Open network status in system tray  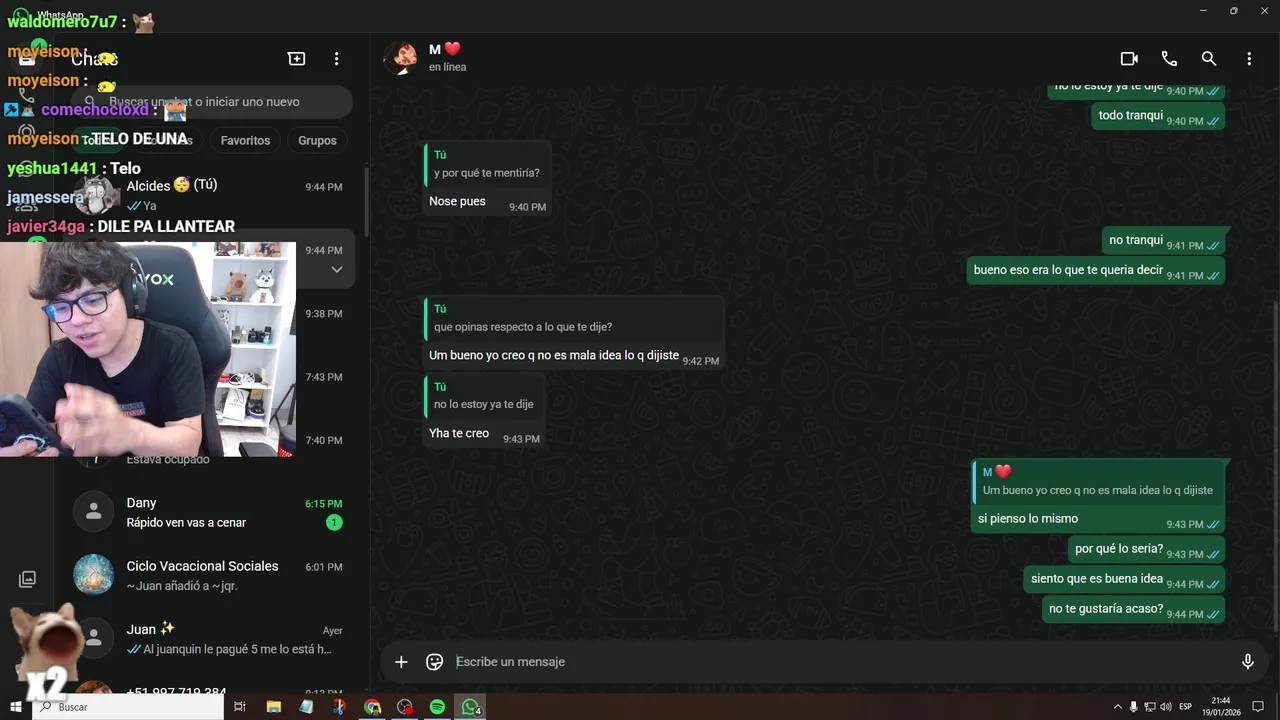(x=1149, y=707)
